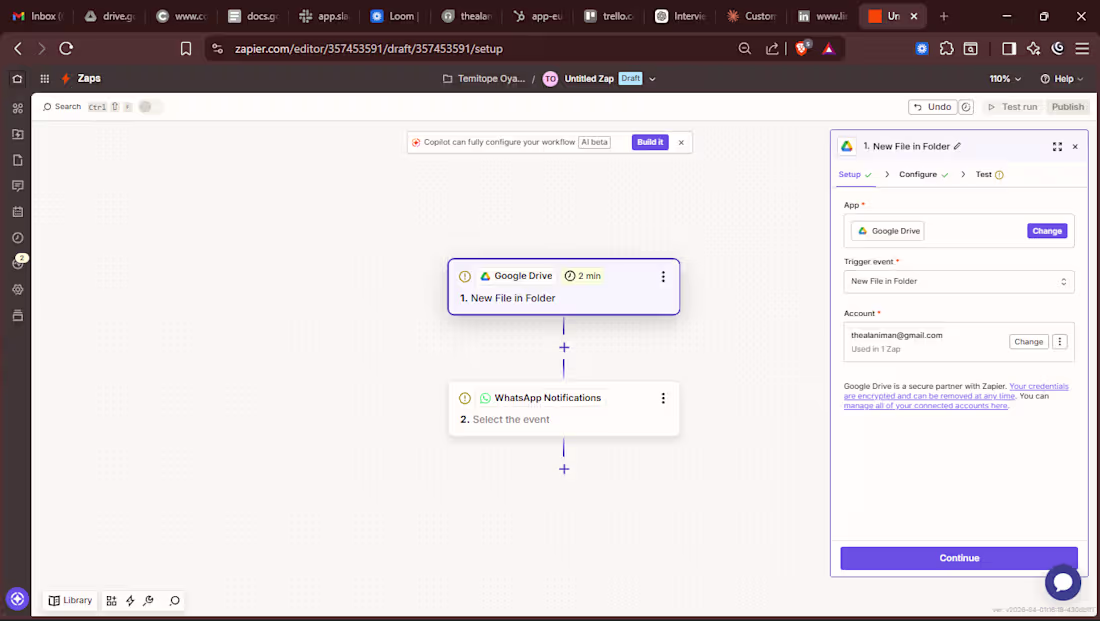Click the Draft status badge
This screenshot has width=1100, height=621.
(x=630, y=79)
